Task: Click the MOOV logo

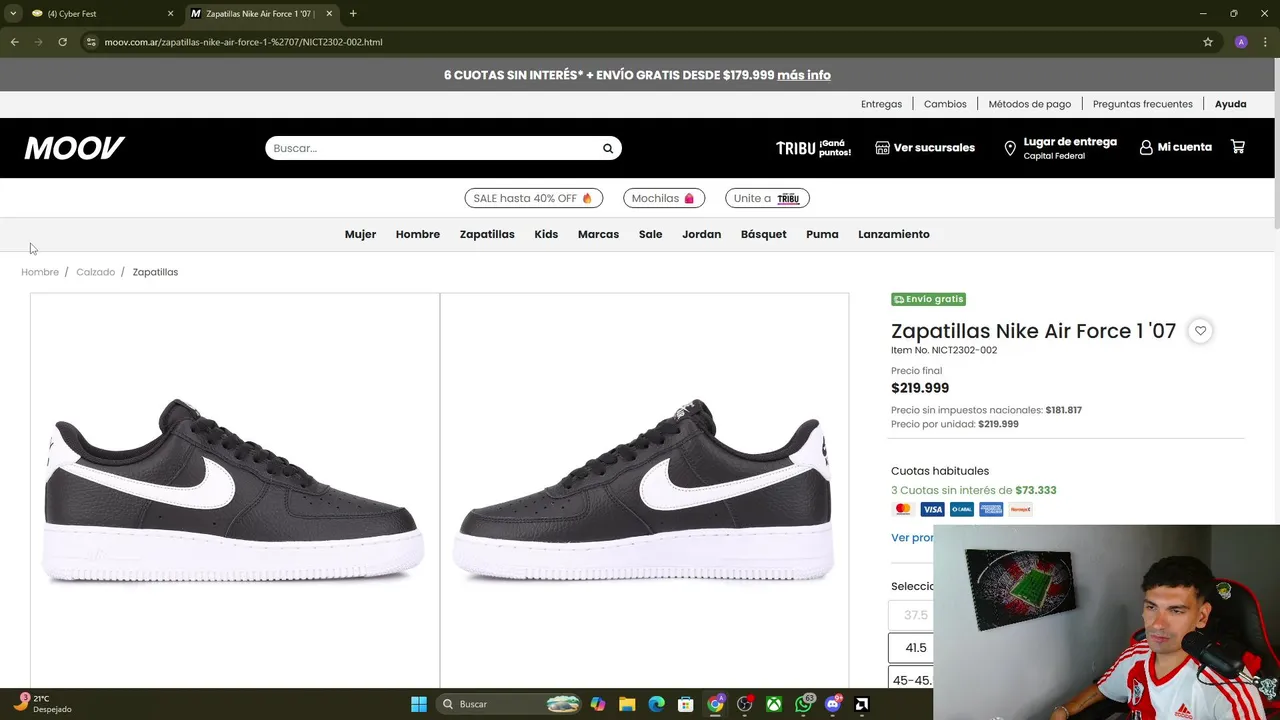Action: click(75, 148)
